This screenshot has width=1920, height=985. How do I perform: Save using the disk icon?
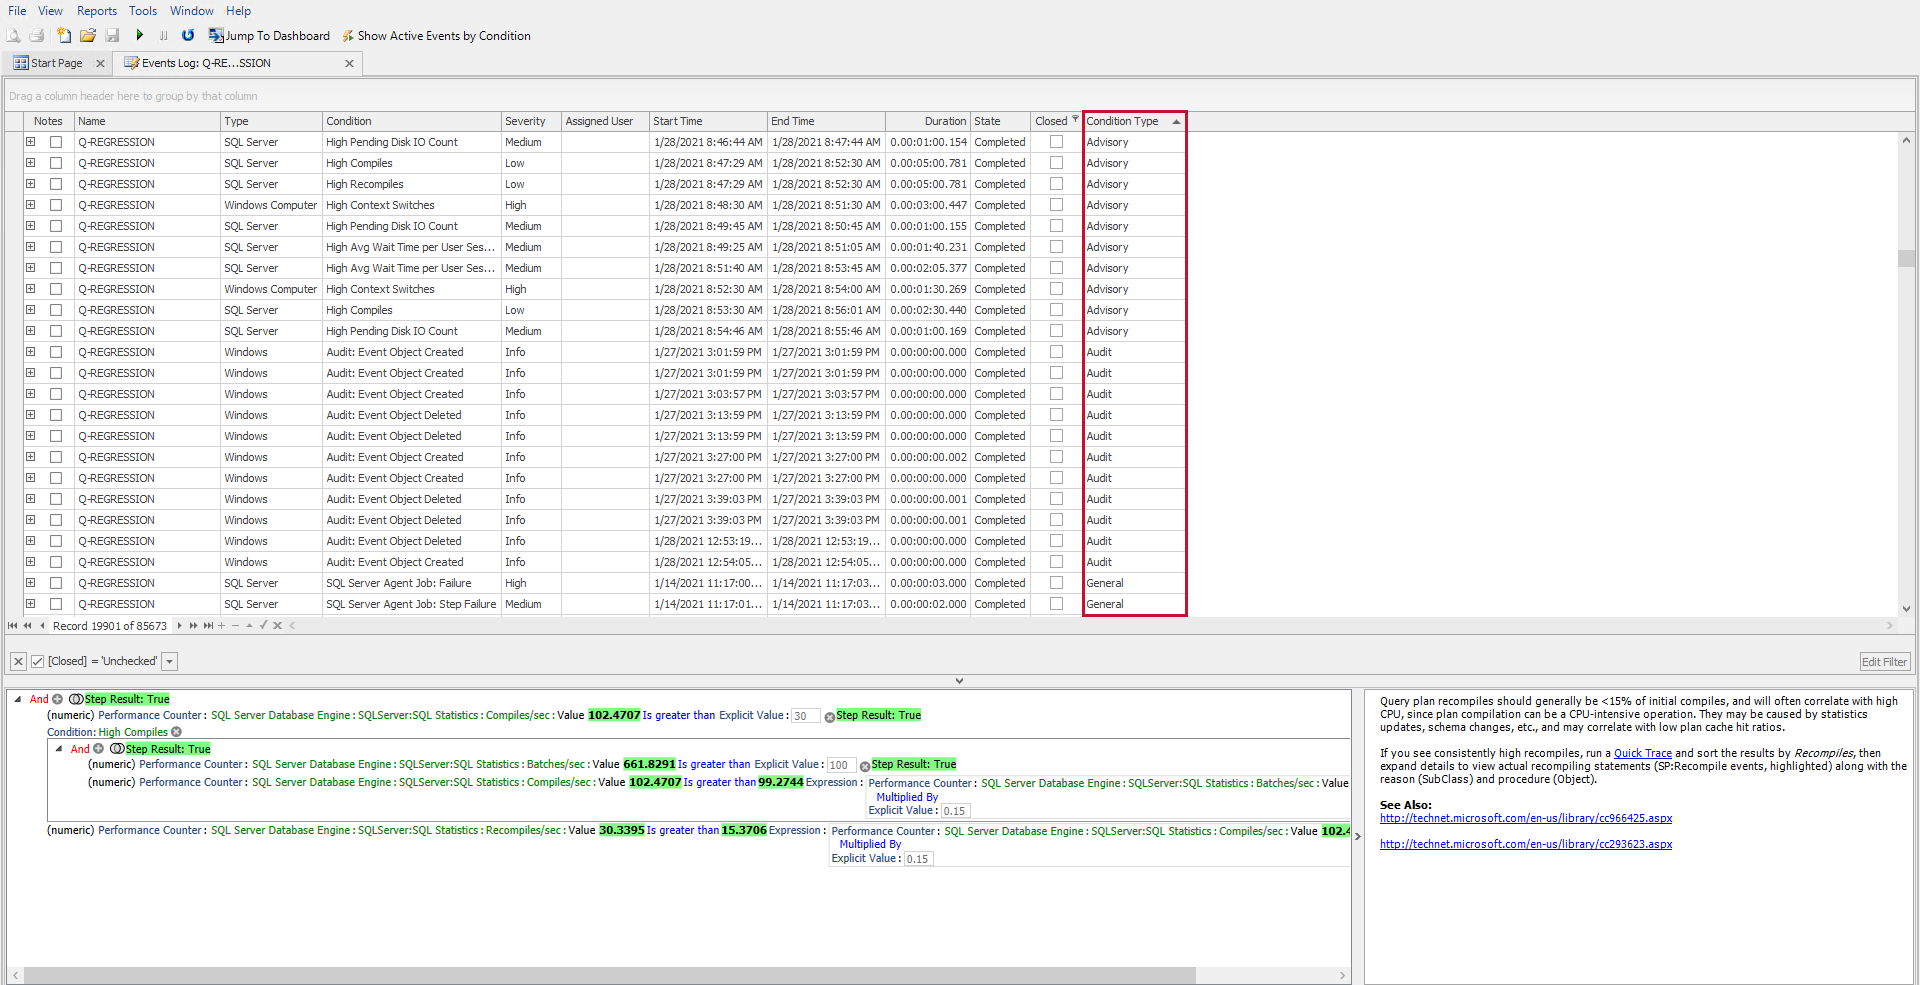coord(112,35)
